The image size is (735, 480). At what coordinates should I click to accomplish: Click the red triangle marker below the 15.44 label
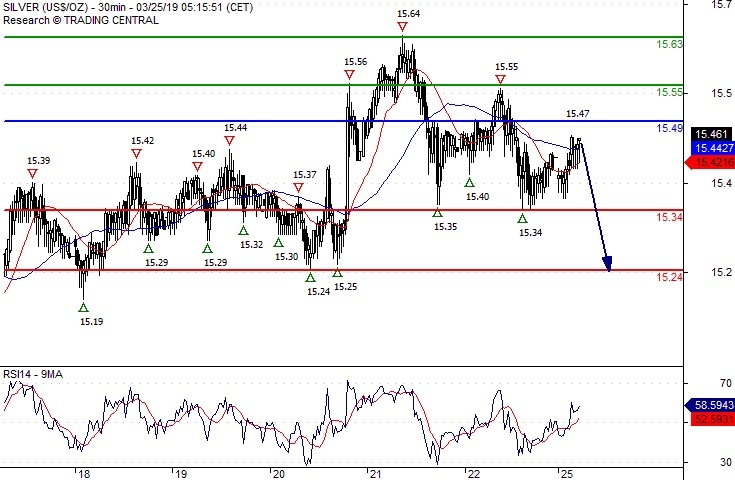(229, 140)
